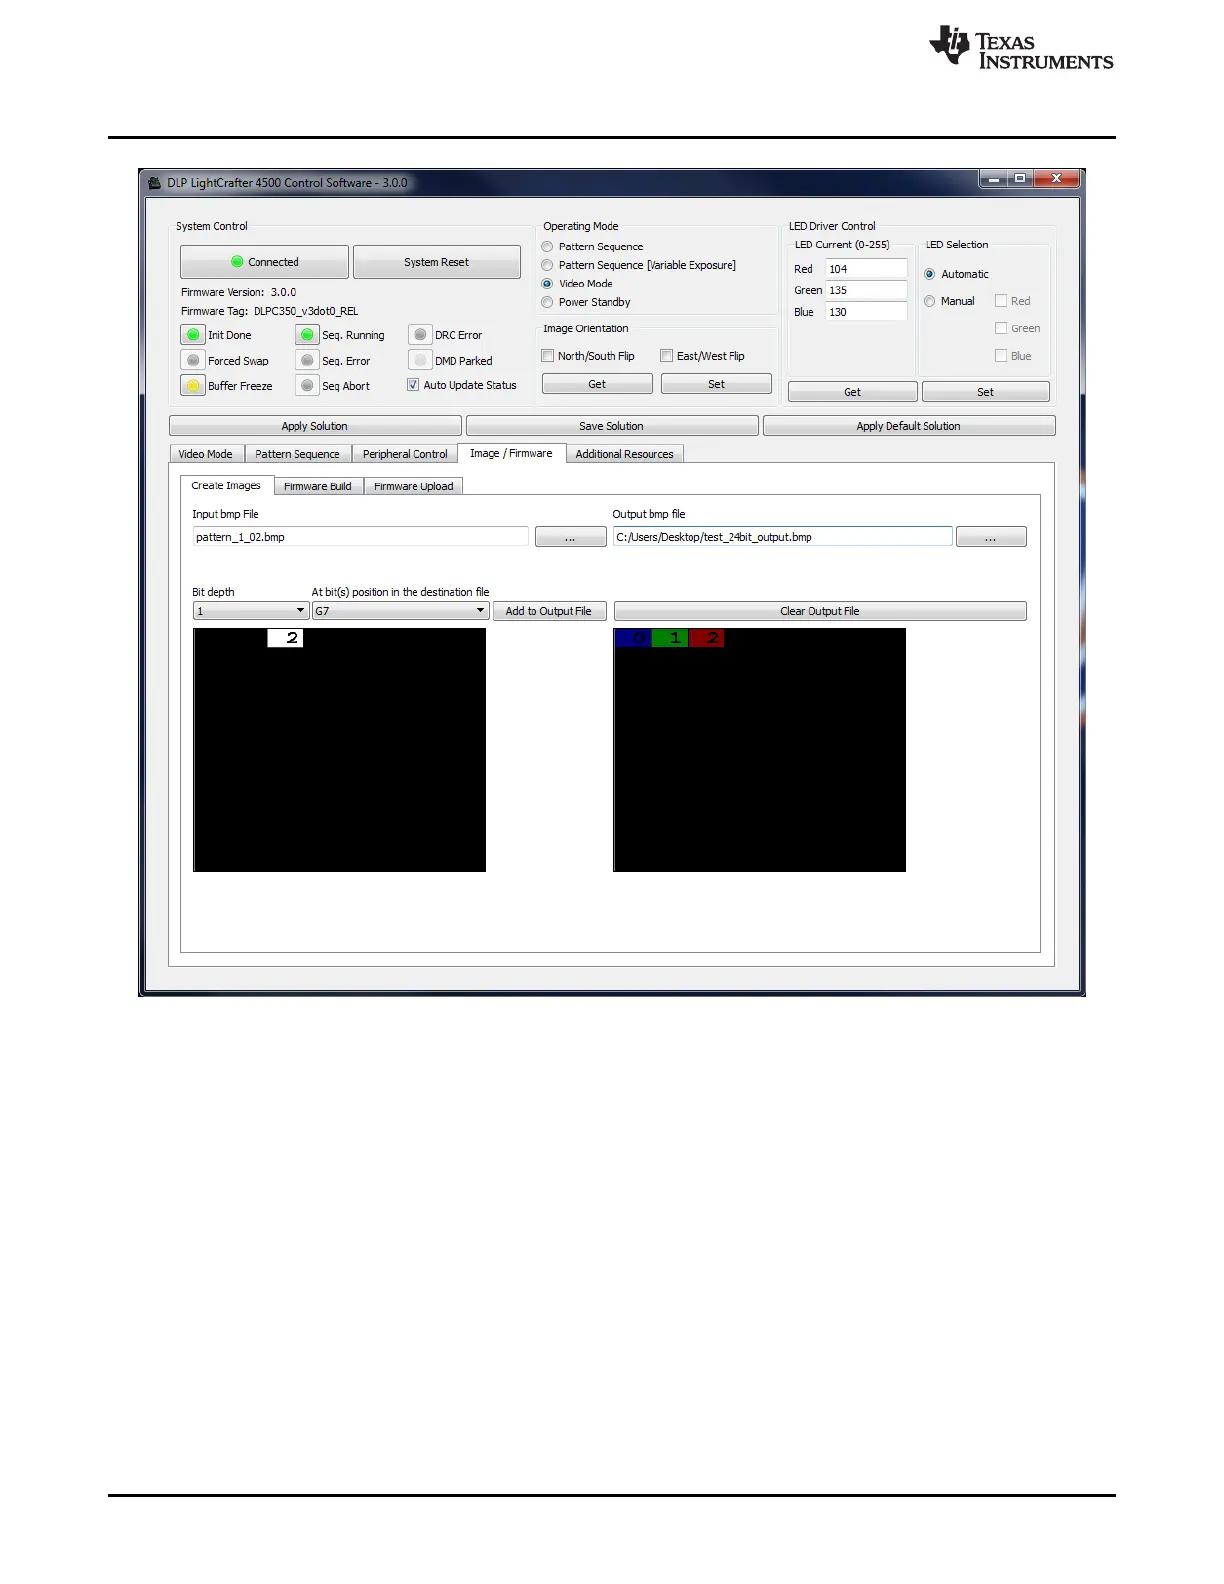Screen dimensions: 1224x1584
Task: Click the DMD Parked status indicator
Action: coord(420,360)
